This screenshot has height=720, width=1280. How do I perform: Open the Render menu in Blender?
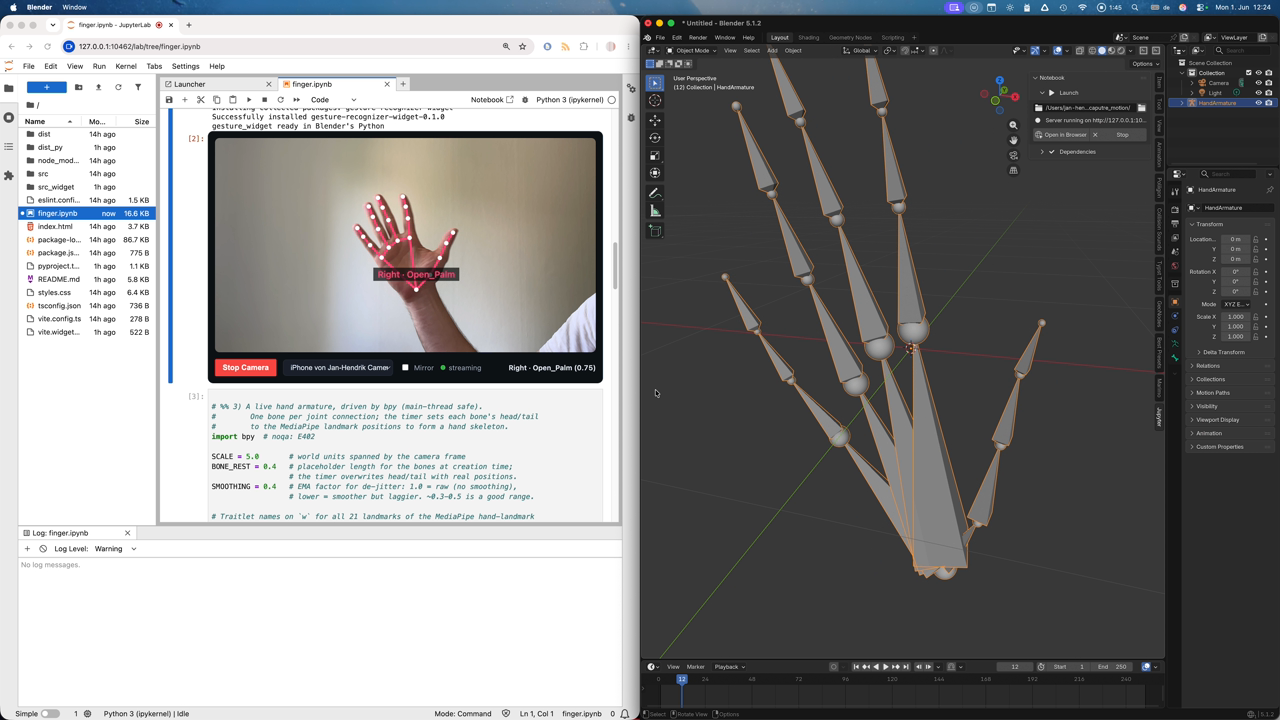(x=698, y=38)
